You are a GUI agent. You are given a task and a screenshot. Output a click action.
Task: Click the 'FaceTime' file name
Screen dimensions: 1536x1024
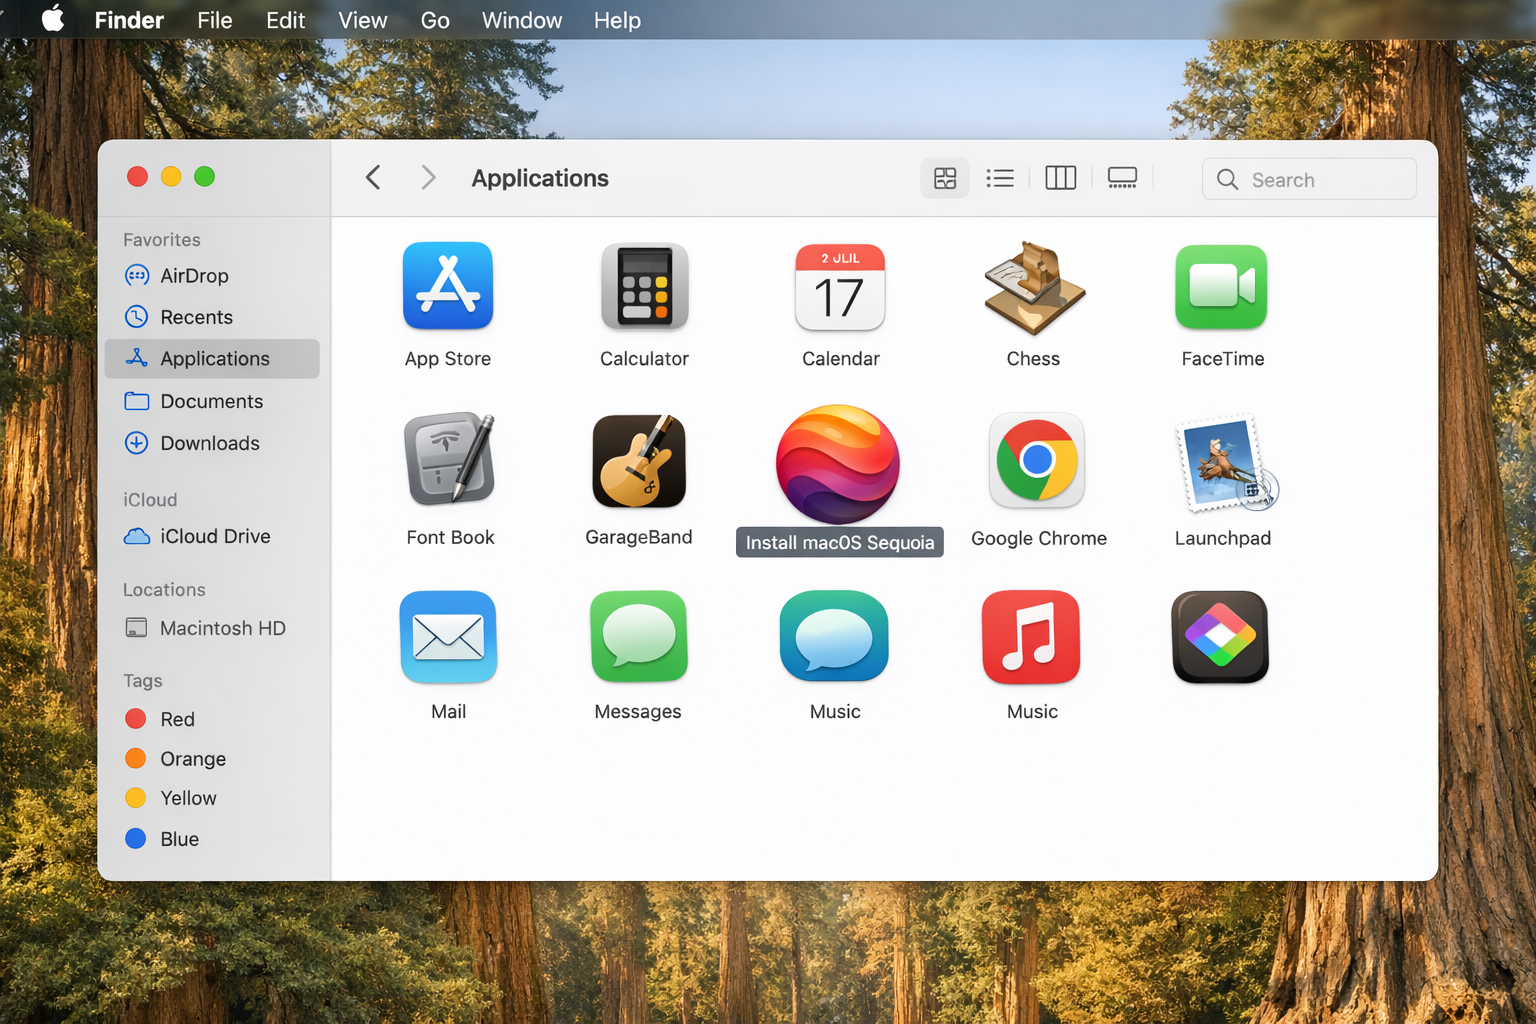(1223, 359)
